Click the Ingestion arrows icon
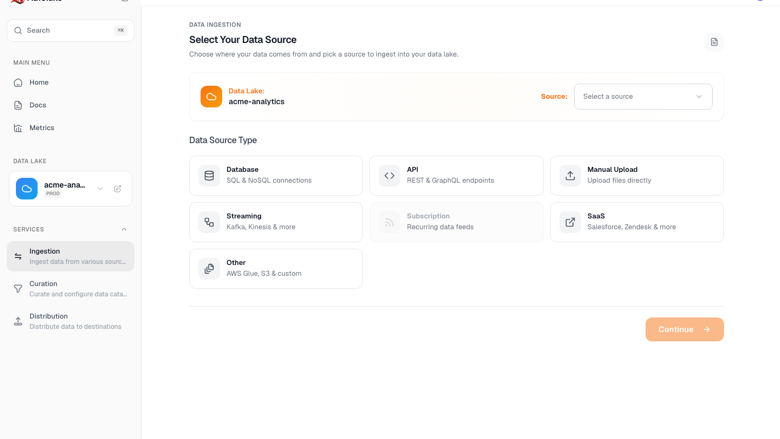 point(18,256)
